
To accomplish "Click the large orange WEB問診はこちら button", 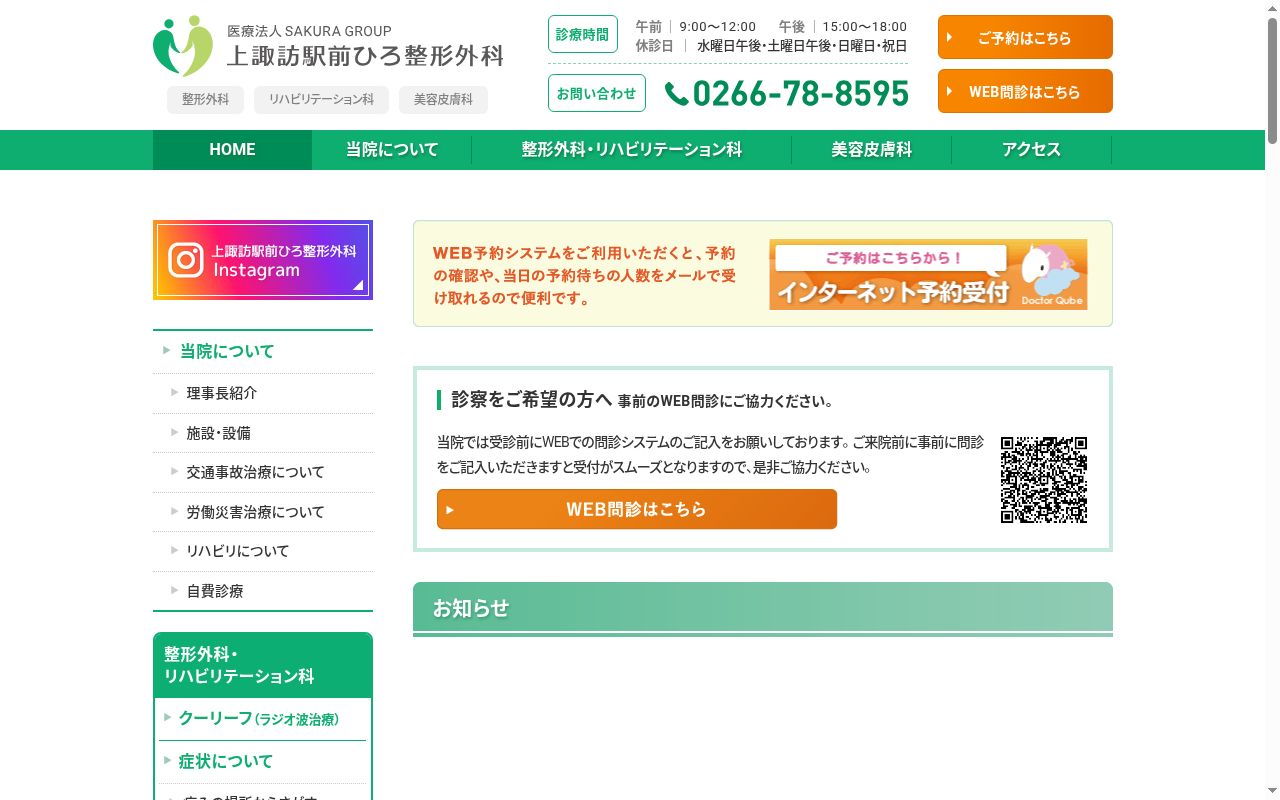I will (637, 509).
